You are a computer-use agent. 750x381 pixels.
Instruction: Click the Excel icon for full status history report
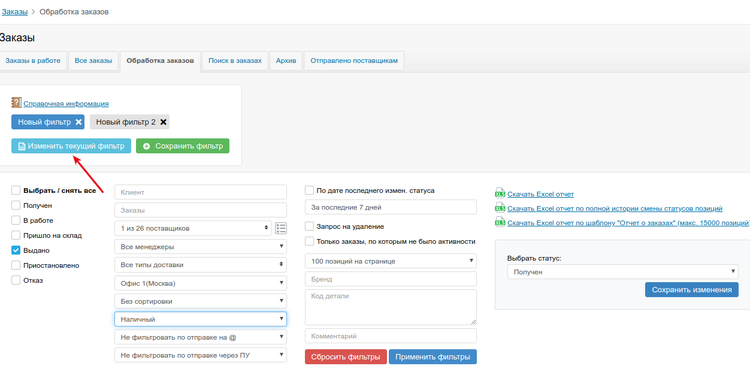pos(500,207)
